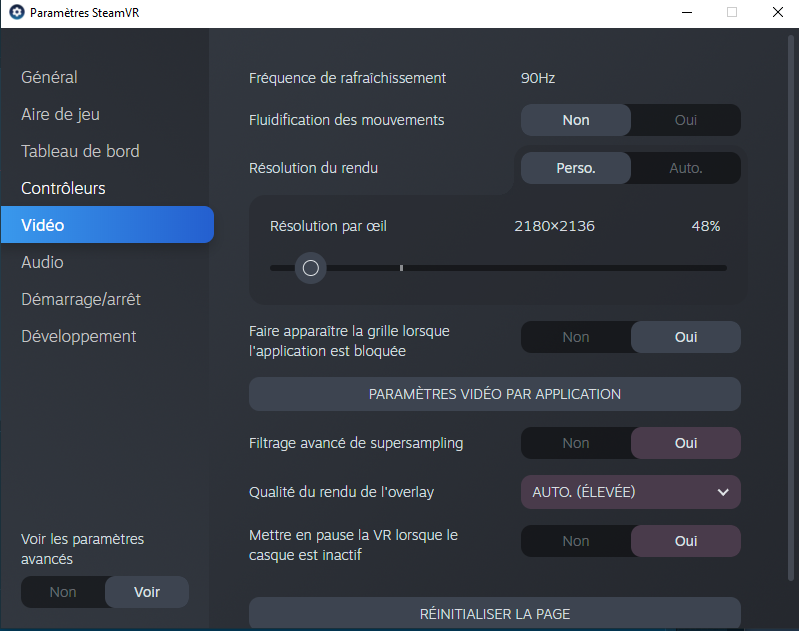Close the Paramètres SteamVR window
799x631 pixels.
tap(778, 12)
